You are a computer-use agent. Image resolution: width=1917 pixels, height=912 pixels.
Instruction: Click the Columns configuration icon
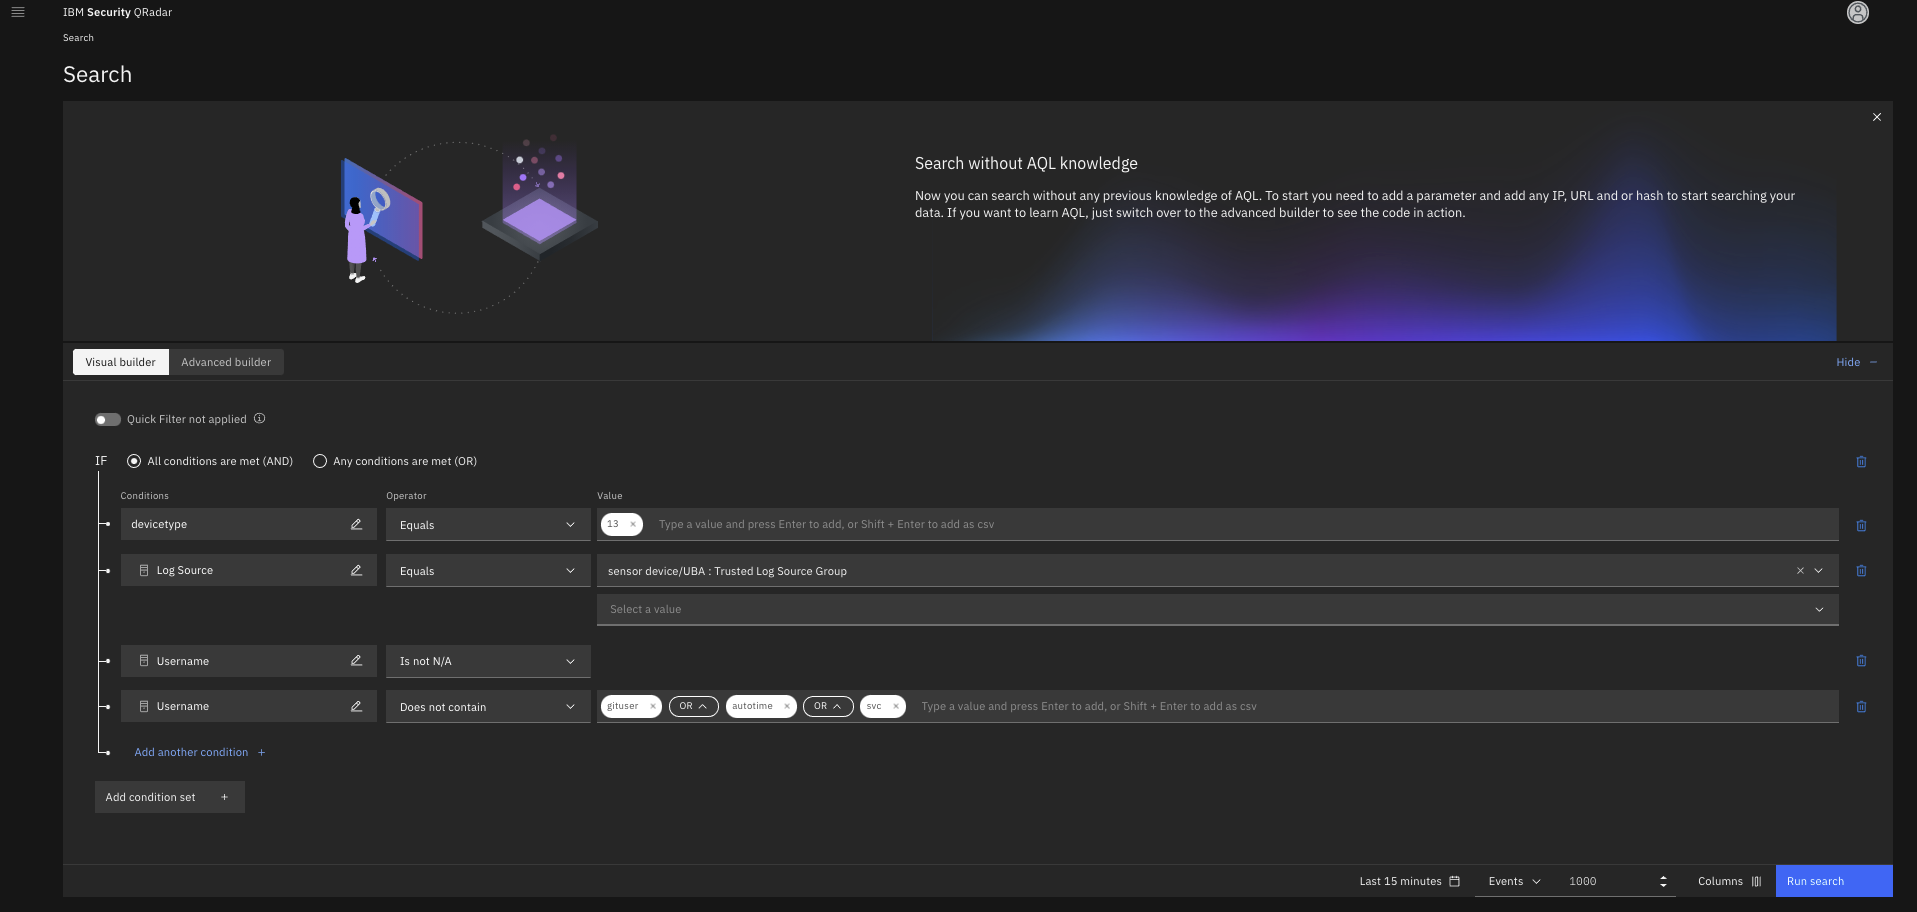pos(1755,881)
